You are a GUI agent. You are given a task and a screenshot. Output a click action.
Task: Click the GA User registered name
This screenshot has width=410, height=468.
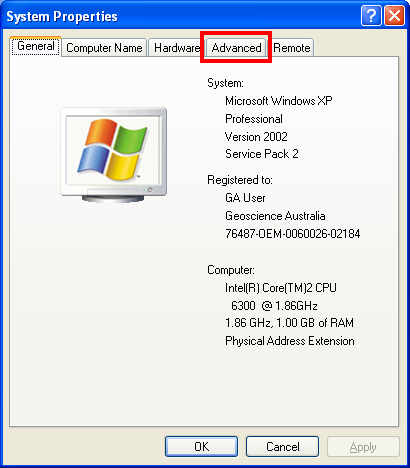coord(245,198)
